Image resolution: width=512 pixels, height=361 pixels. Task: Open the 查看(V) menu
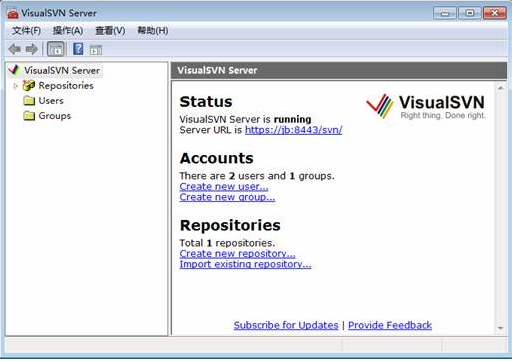[110, 31]
